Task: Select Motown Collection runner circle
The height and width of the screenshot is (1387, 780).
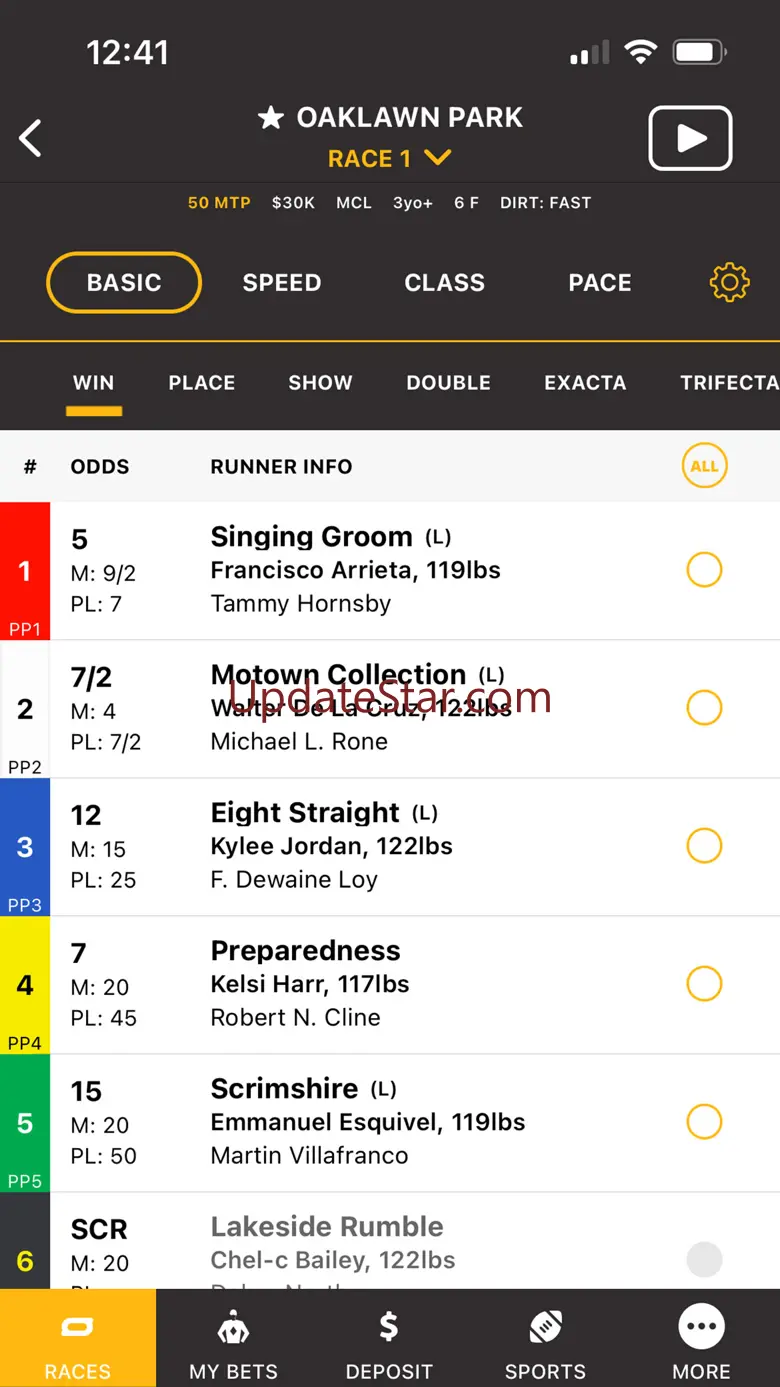Action: point(704,708)
